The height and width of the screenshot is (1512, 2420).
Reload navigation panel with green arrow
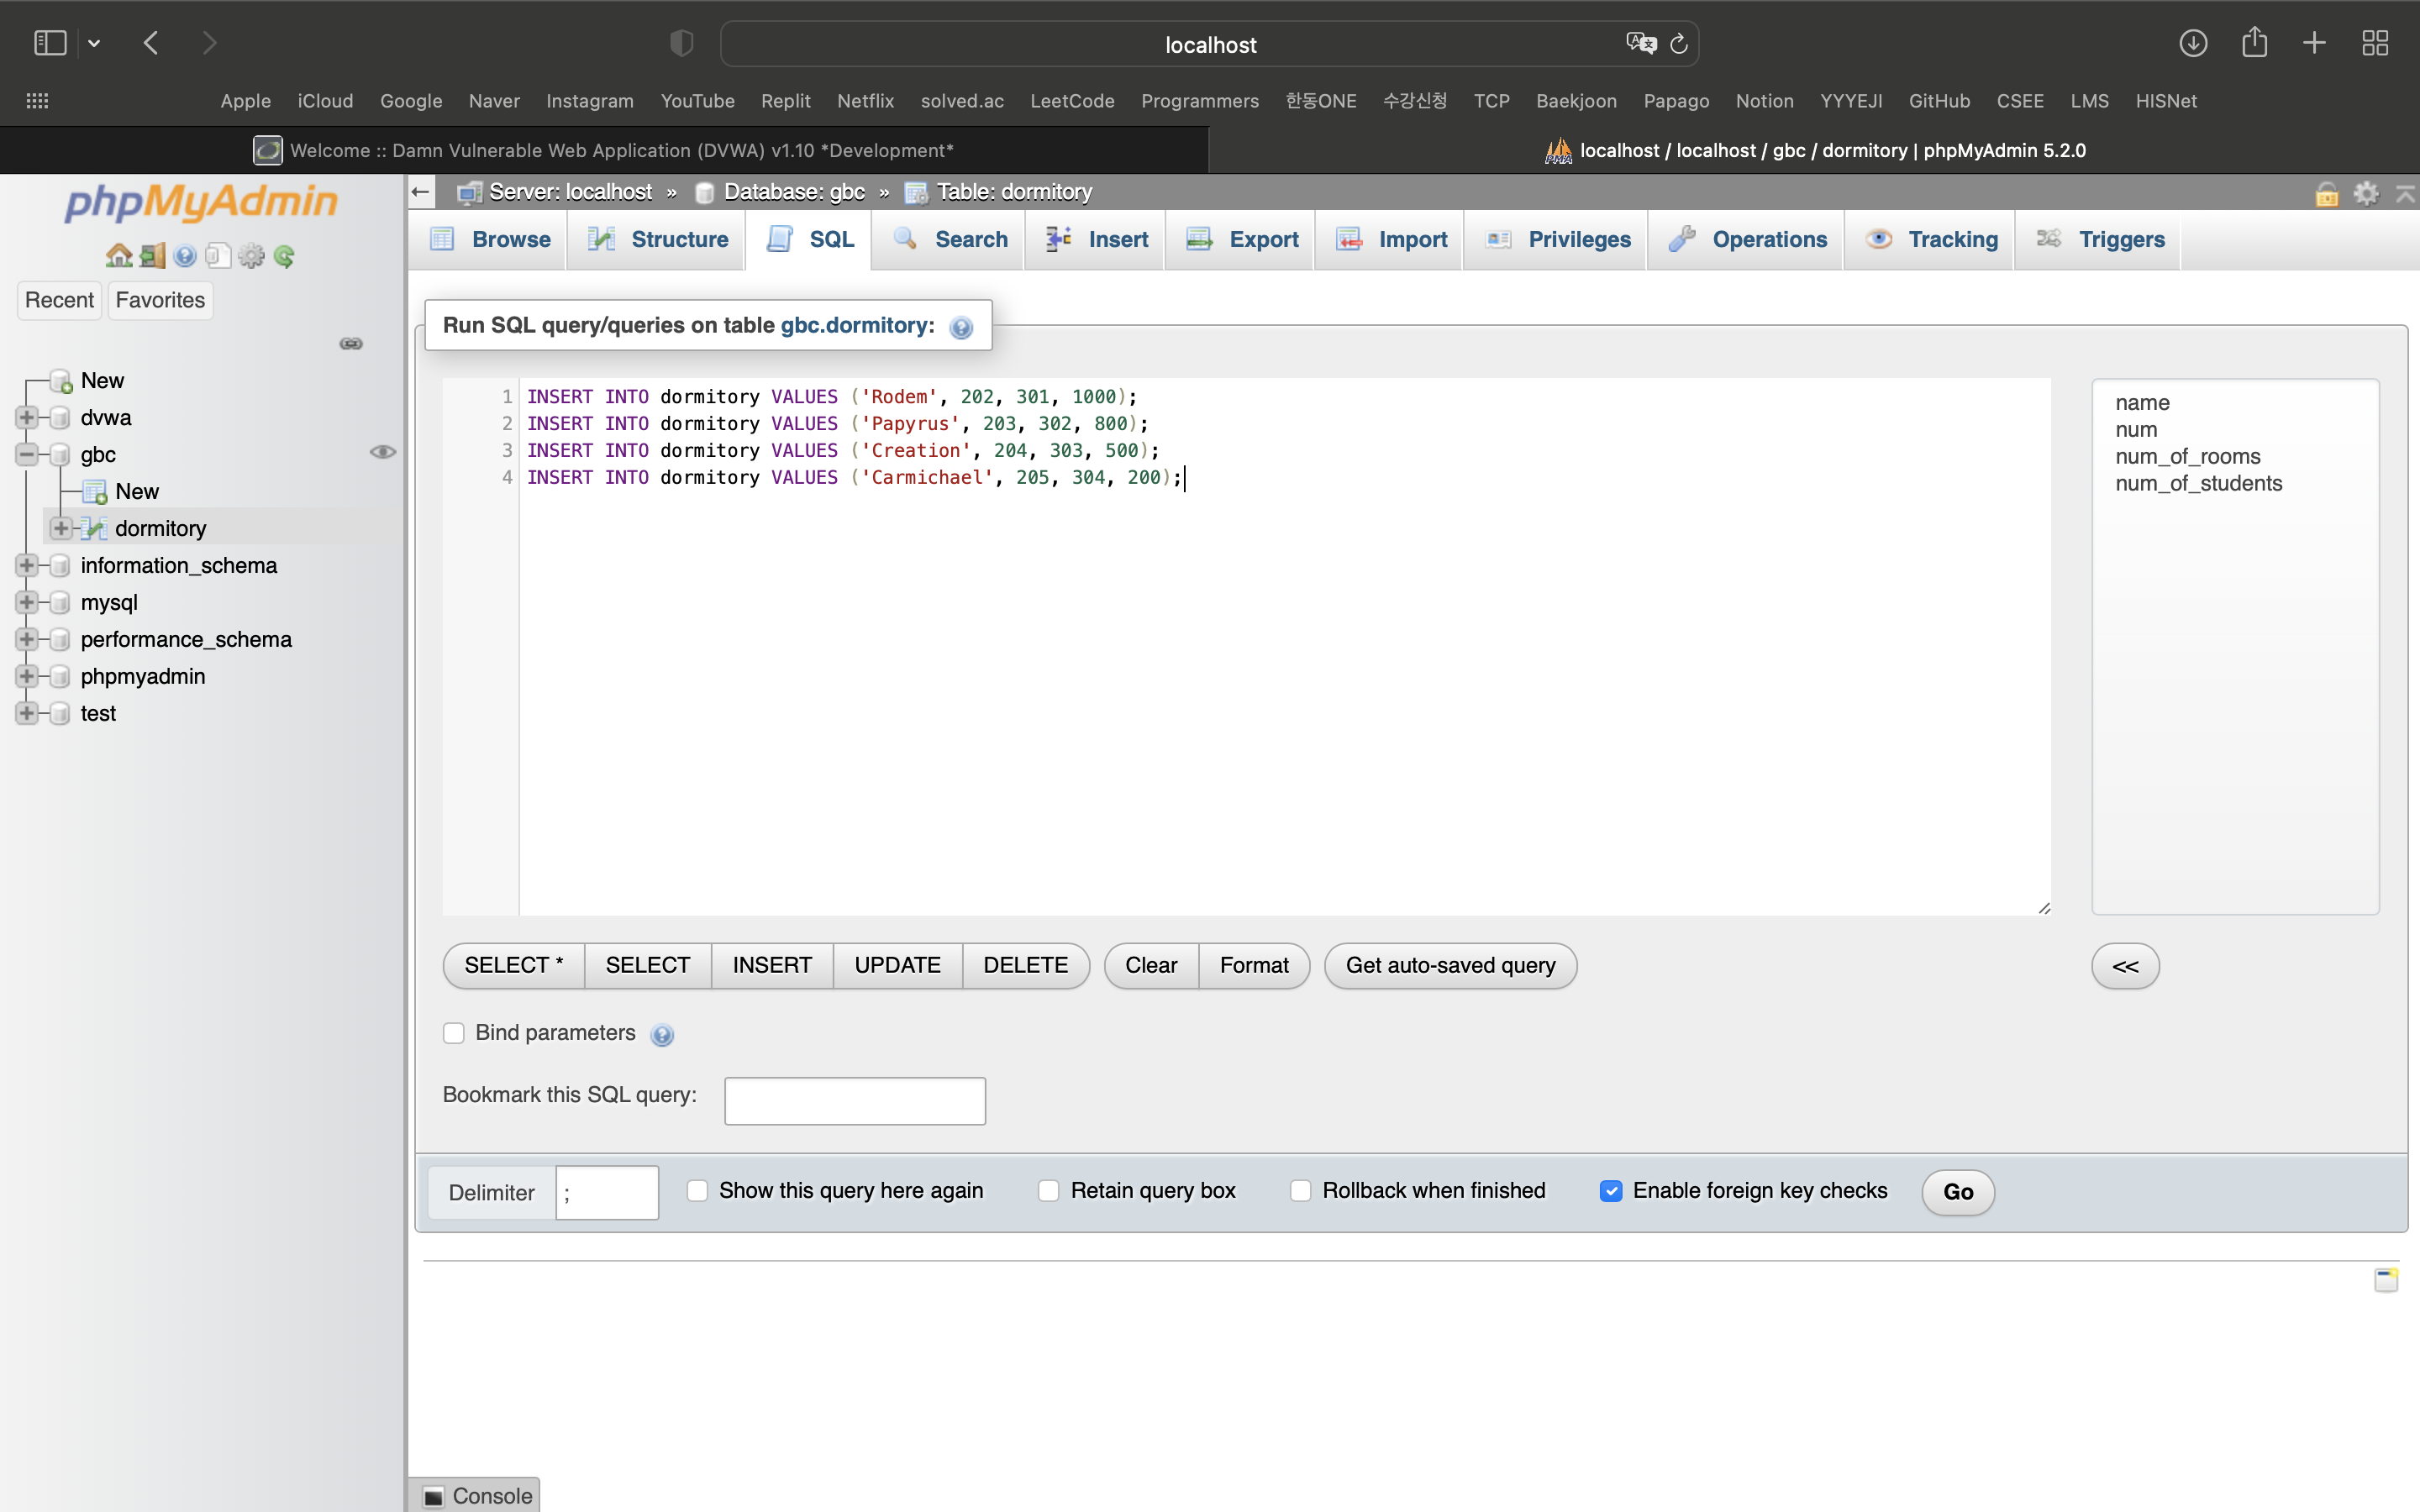click(284, 256)
